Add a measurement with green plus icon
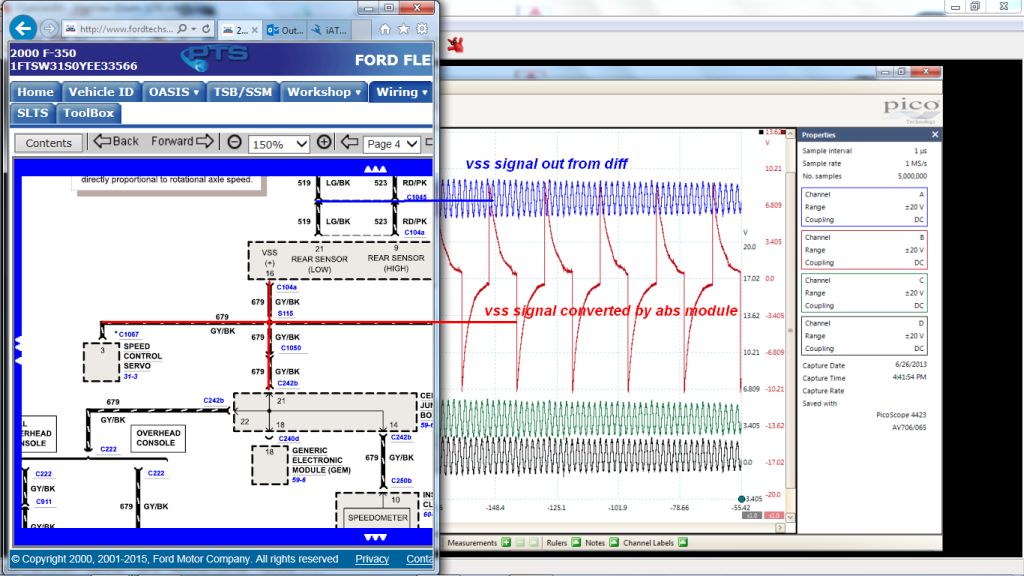This screenshot has width=1024, height=576. [506, 543]
